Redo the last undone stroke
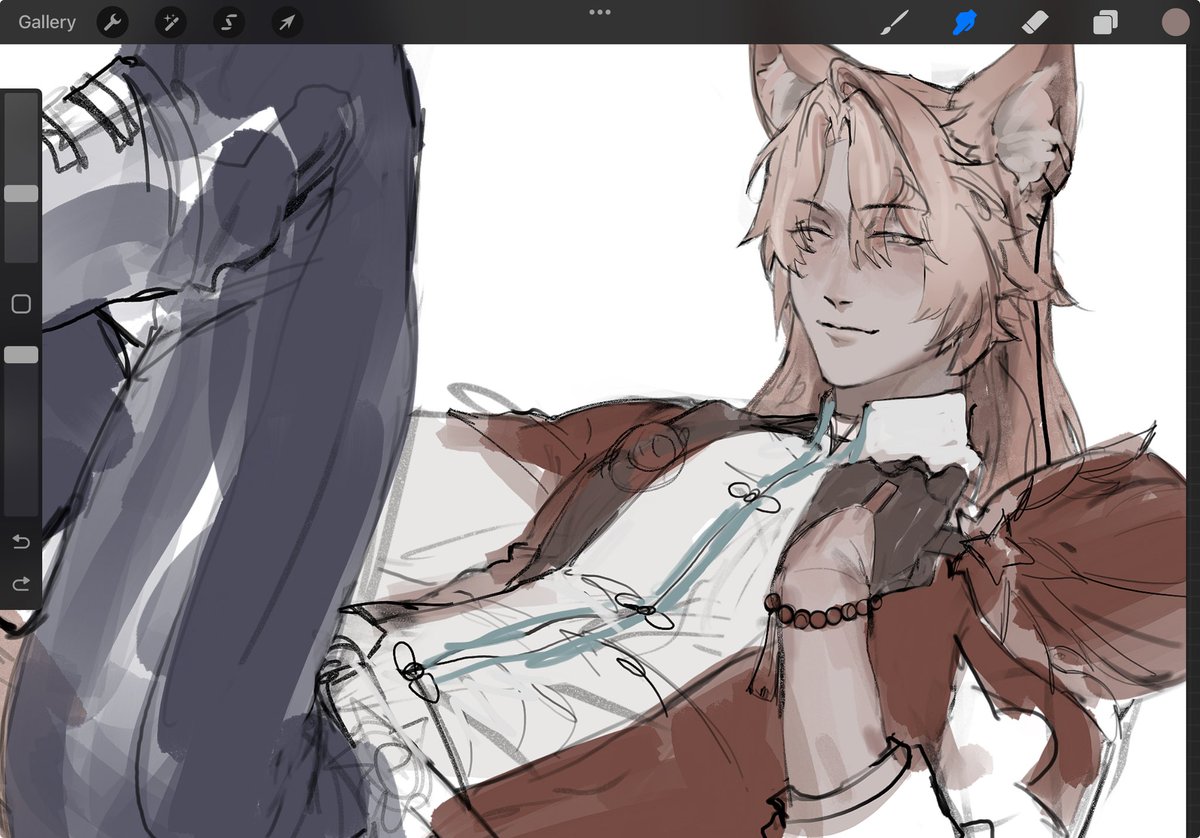Viewport: 1200px width, 838px height. [x=21, y=584]
